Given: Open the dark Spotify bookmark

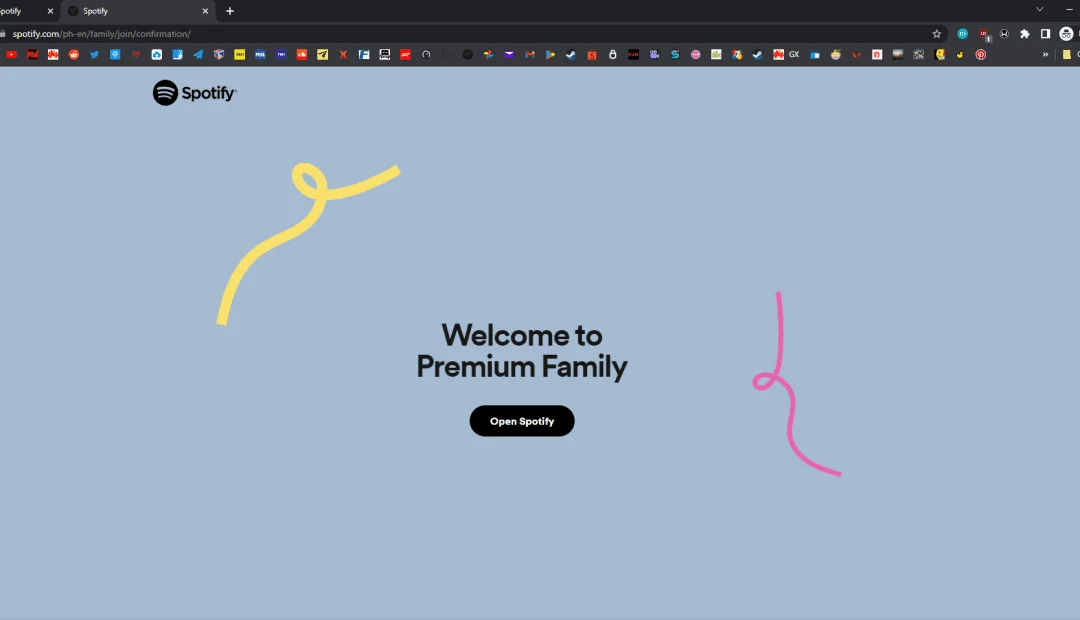Looking at the screenshot, I should tap(468, 54).
